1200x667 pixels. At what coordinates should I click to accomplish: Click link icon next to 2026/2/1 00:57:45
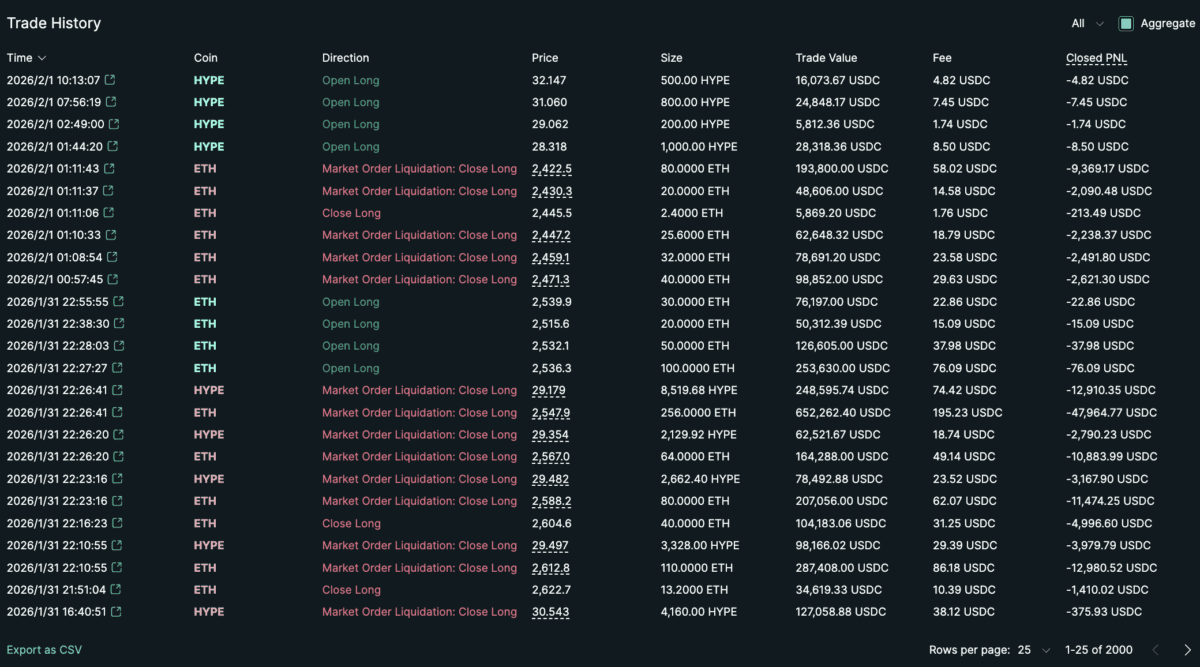113,280
